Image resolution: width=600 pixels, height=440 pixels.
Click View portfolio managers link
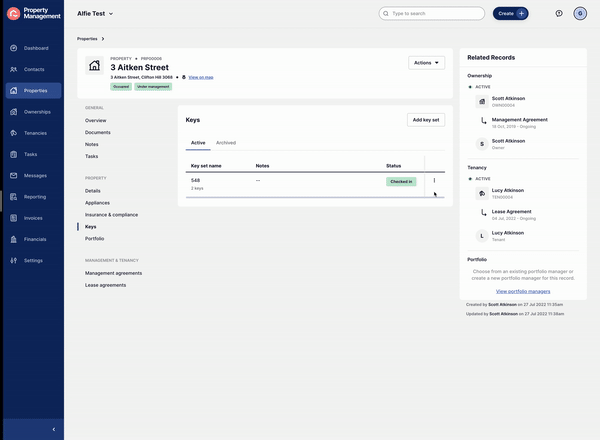point(523,291)
